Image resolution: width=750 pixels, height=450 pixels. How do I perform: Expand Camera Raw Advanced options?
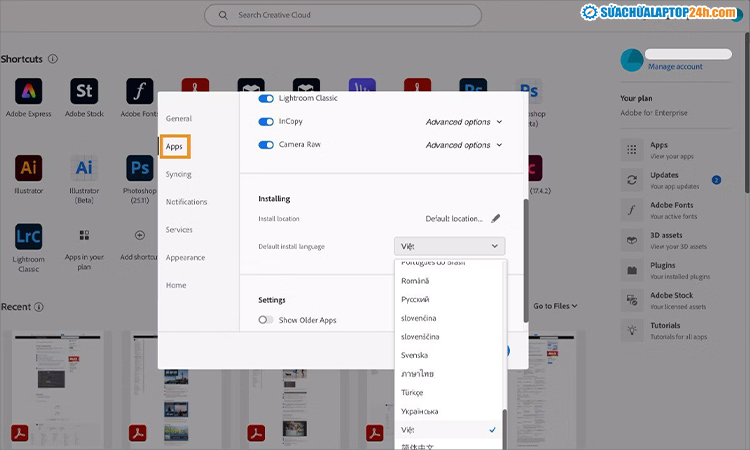pos(463,145)
